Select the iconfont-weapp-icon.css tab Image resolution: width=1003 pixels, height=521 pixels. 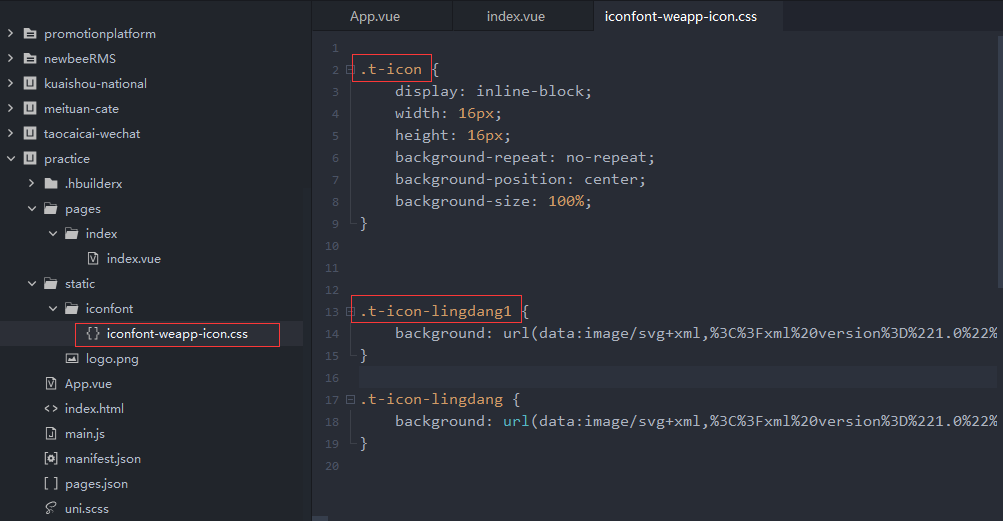681,17
